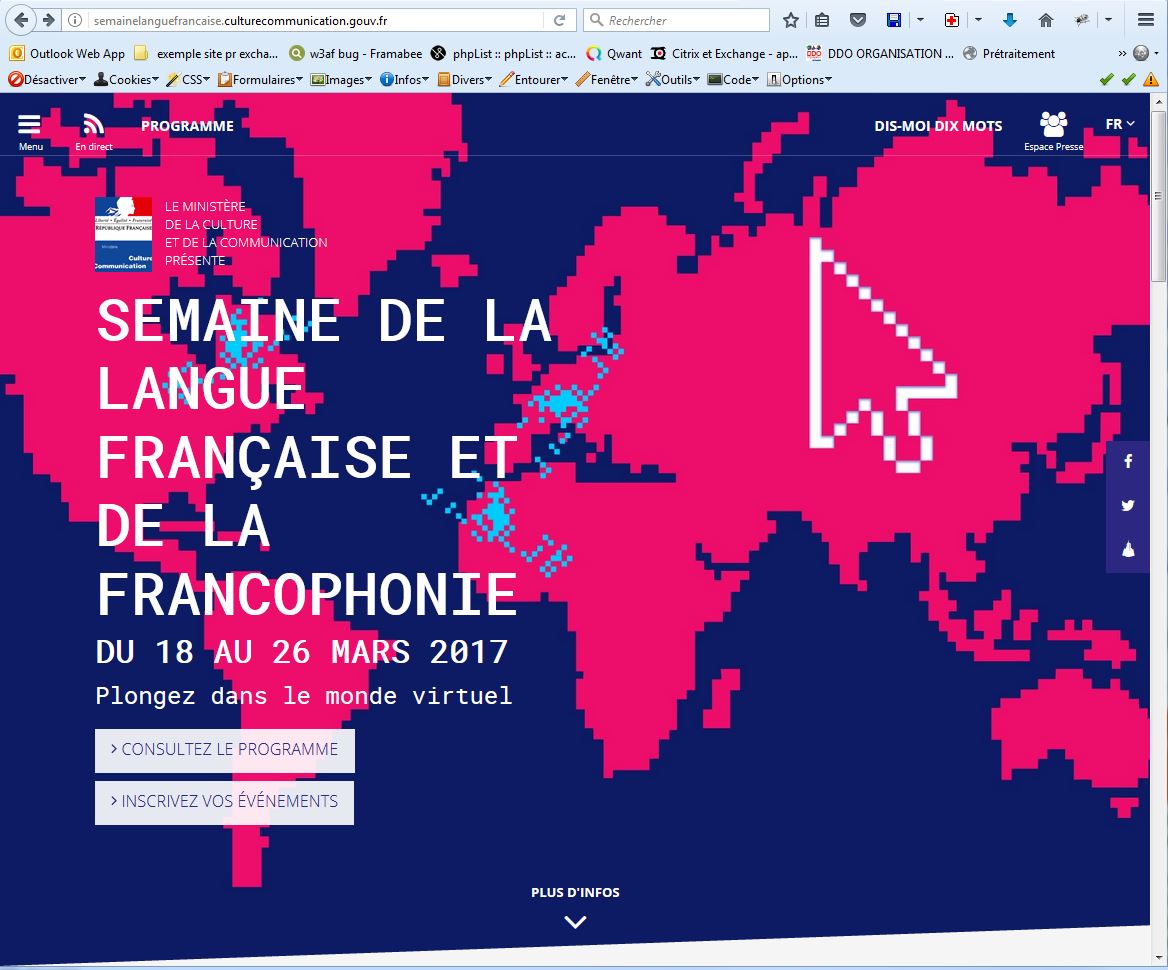Click the Pocket save icon

pyautogui.click(x=857, y=20)
